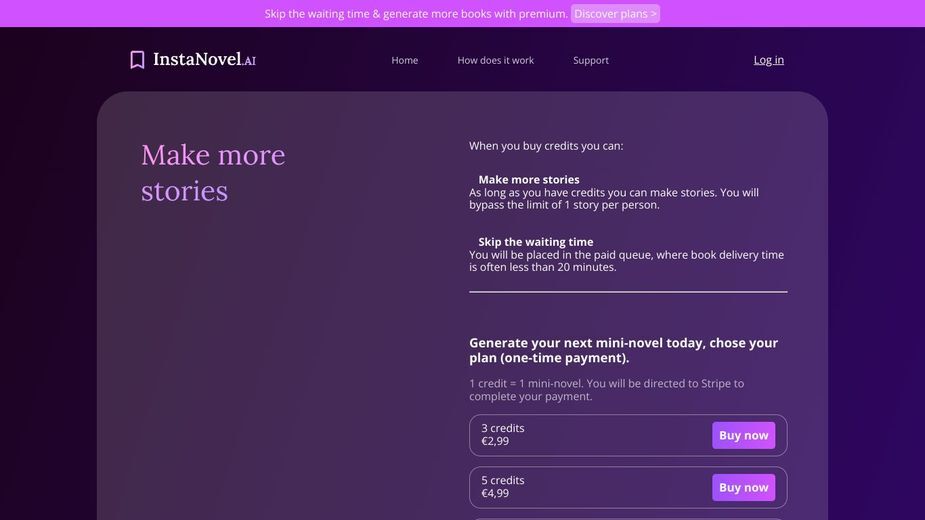Click the 'bypass the limit of 1 story' description
The height and width of the screenshot is (520, 925).
click(614, 198)
